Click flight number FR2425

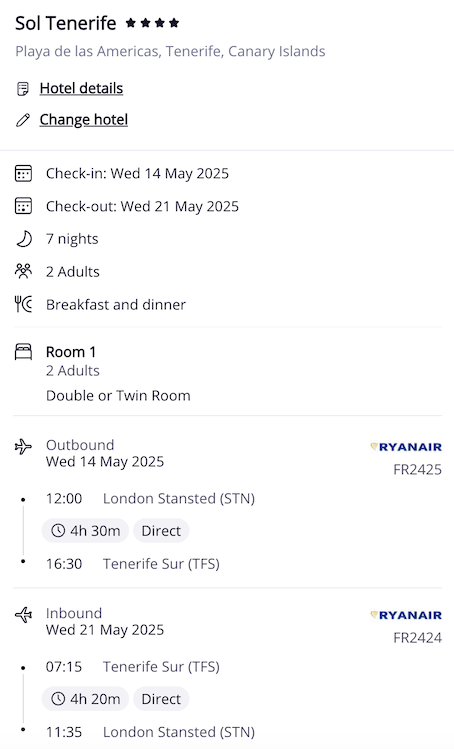[417, 470]
